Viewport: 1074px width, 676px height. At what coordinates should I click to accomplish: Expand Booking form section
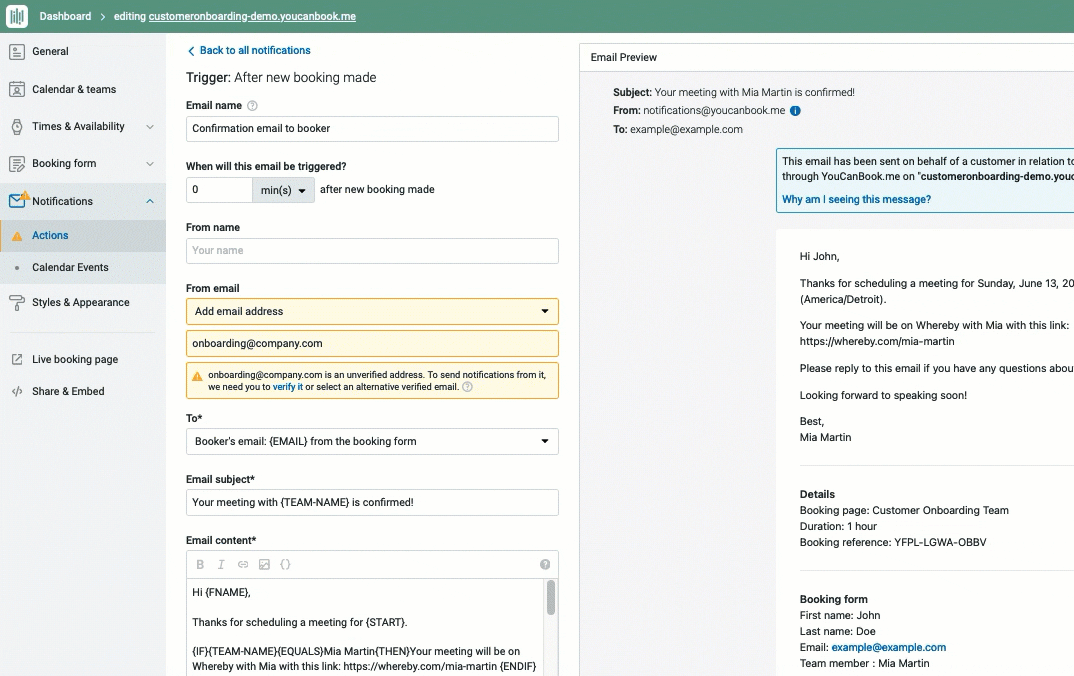[150, 164]
